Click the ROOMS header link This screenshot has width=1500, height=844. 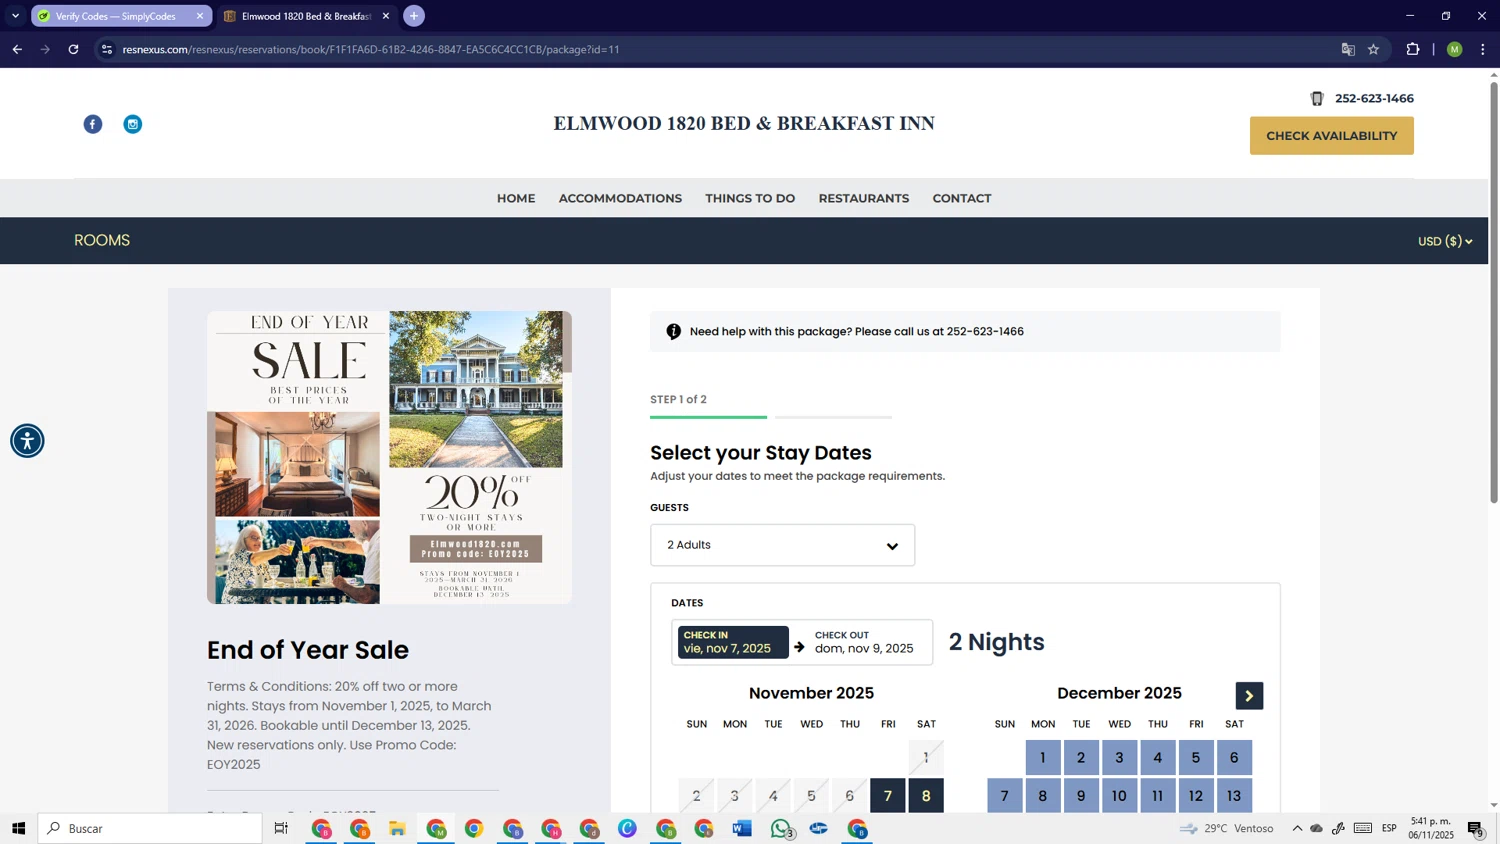point(102,240)
